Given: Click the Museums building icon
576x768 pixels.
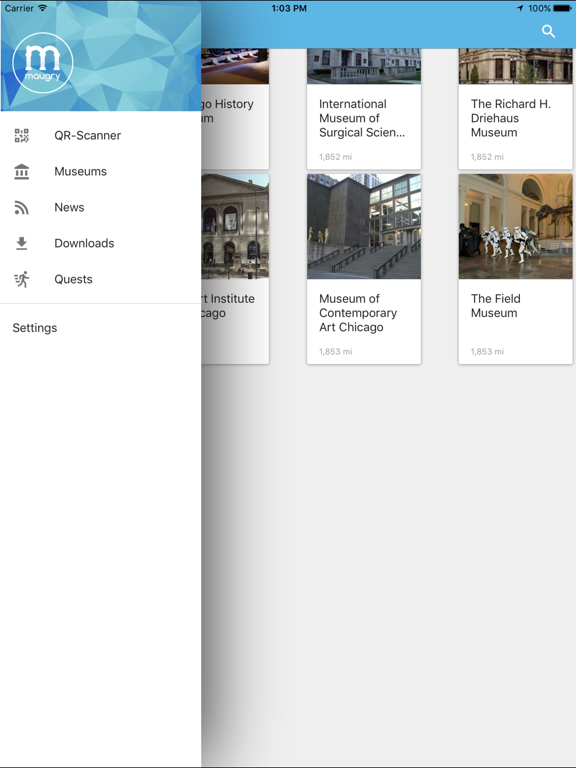Looking at the screenshot, I should [x=22, y=171].
